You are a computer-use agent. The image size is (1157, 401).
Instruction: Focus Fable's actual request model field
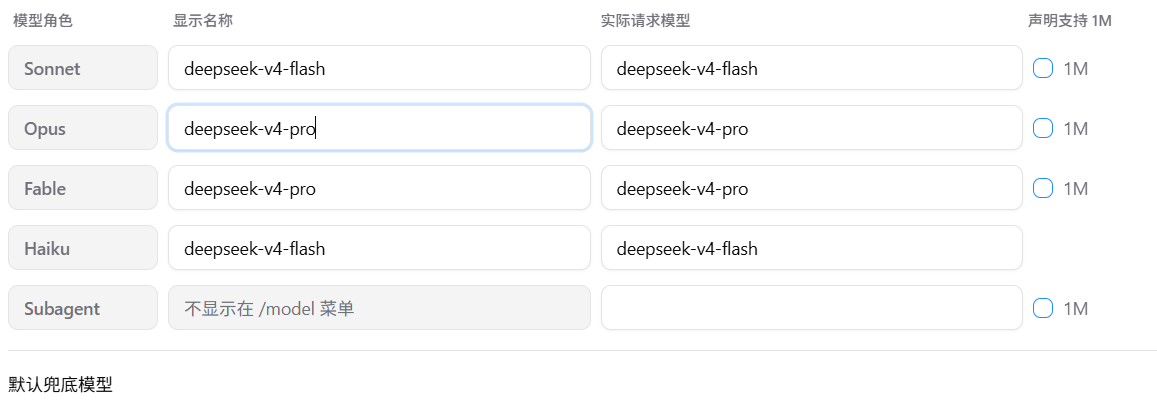(x=812, y=188)
